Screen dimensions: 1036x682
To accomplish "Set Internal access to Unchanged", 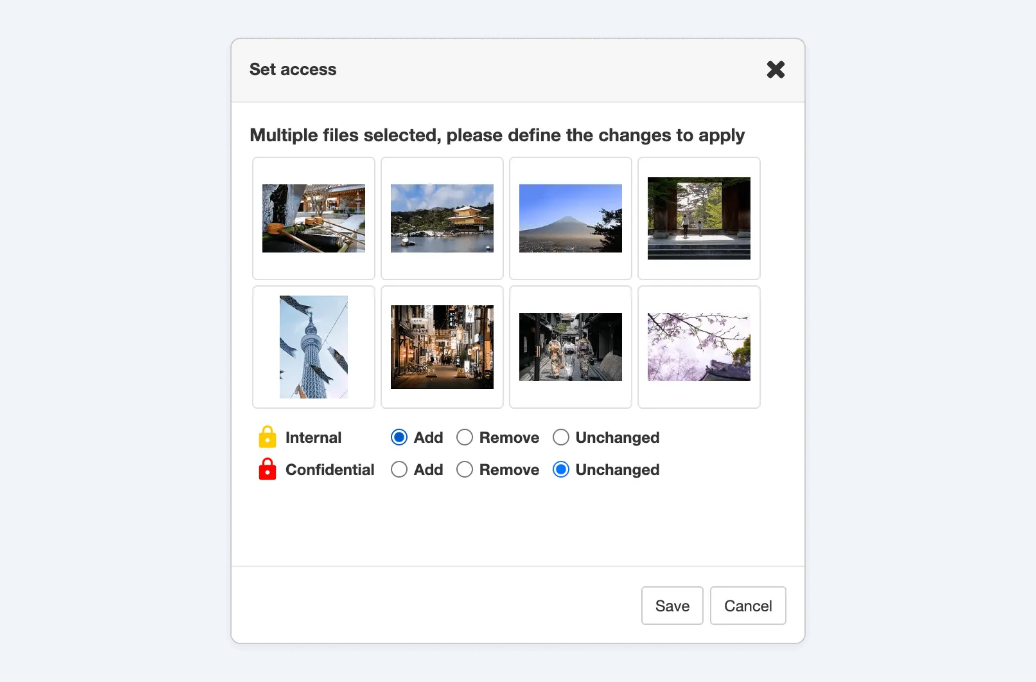I will 561,437.
